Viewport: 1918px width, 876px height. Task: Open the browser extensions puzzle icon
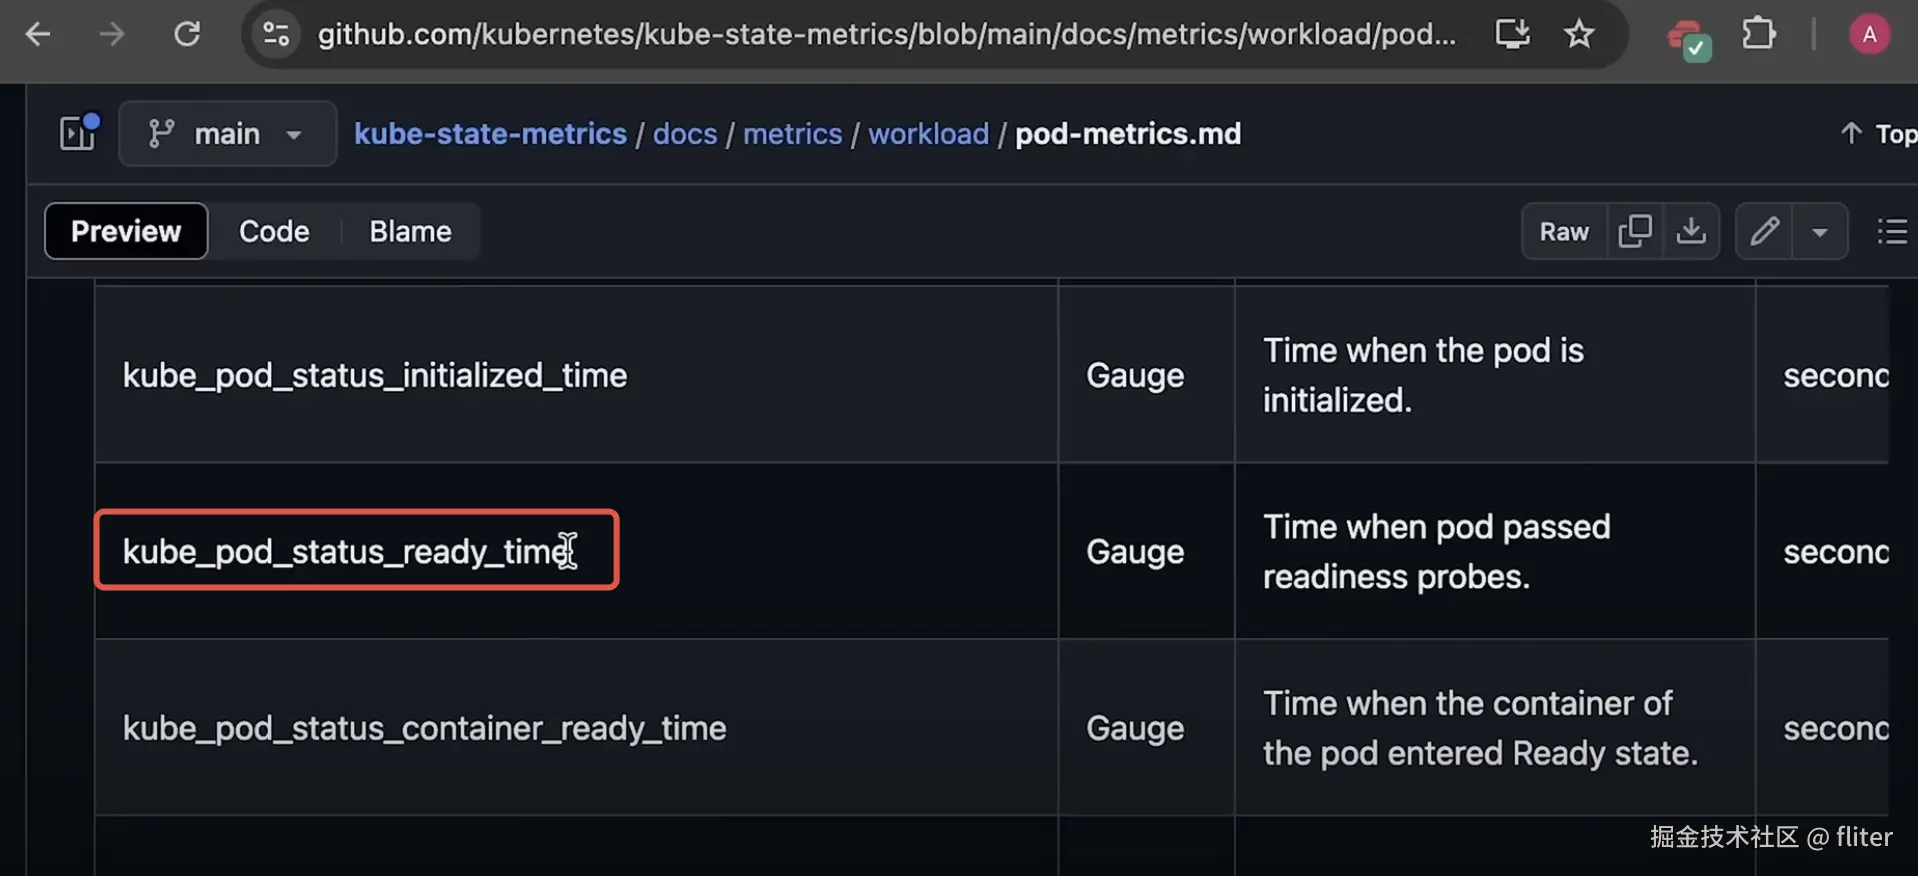click(1758, 34)
